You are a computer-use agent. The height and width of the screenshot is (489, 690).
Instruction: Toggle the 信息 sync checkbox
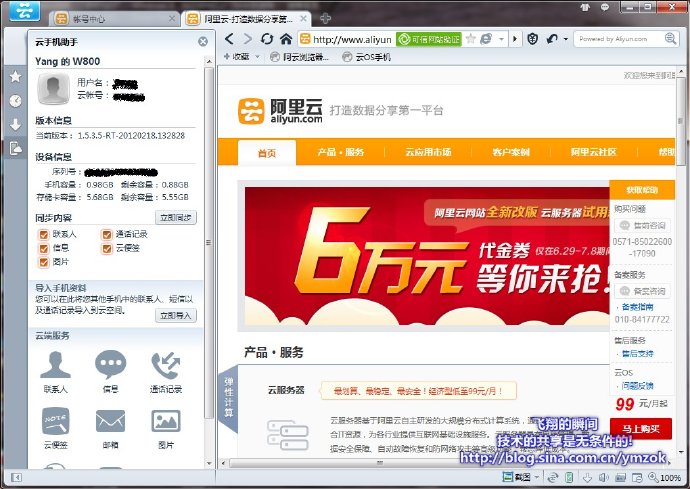tap(44, 248)
